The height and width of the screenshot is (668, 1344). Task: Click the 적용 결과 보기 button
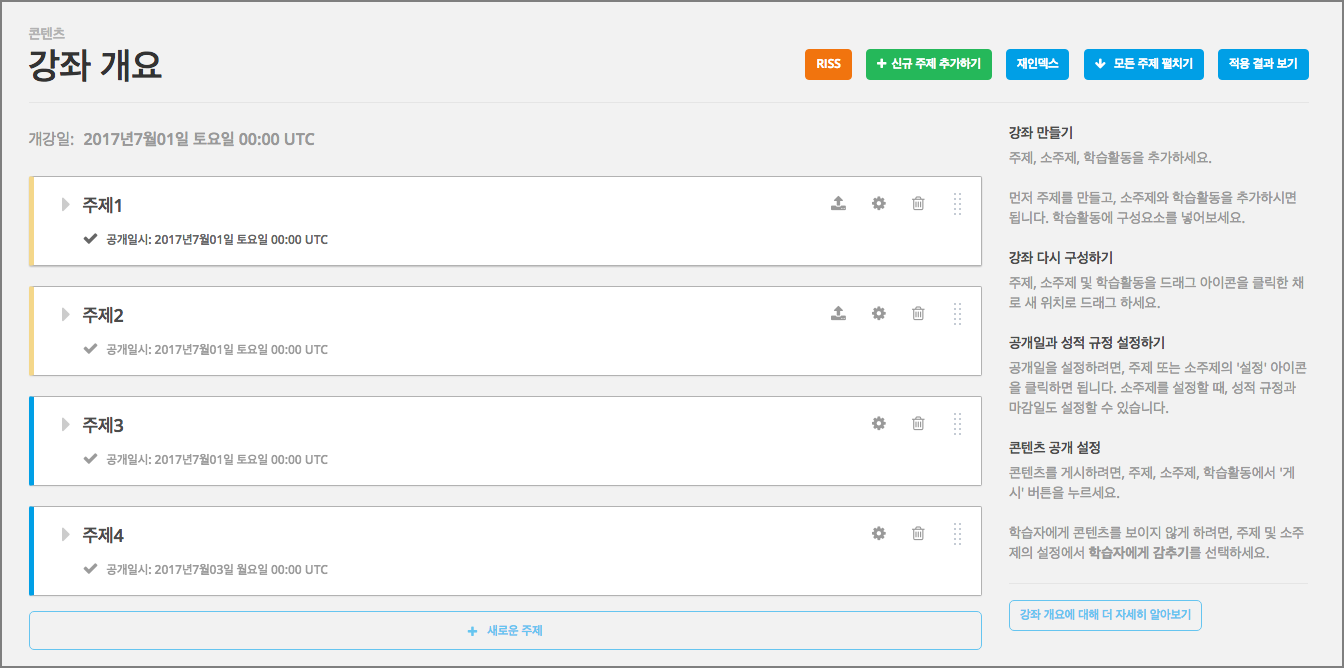(1264, 64)
